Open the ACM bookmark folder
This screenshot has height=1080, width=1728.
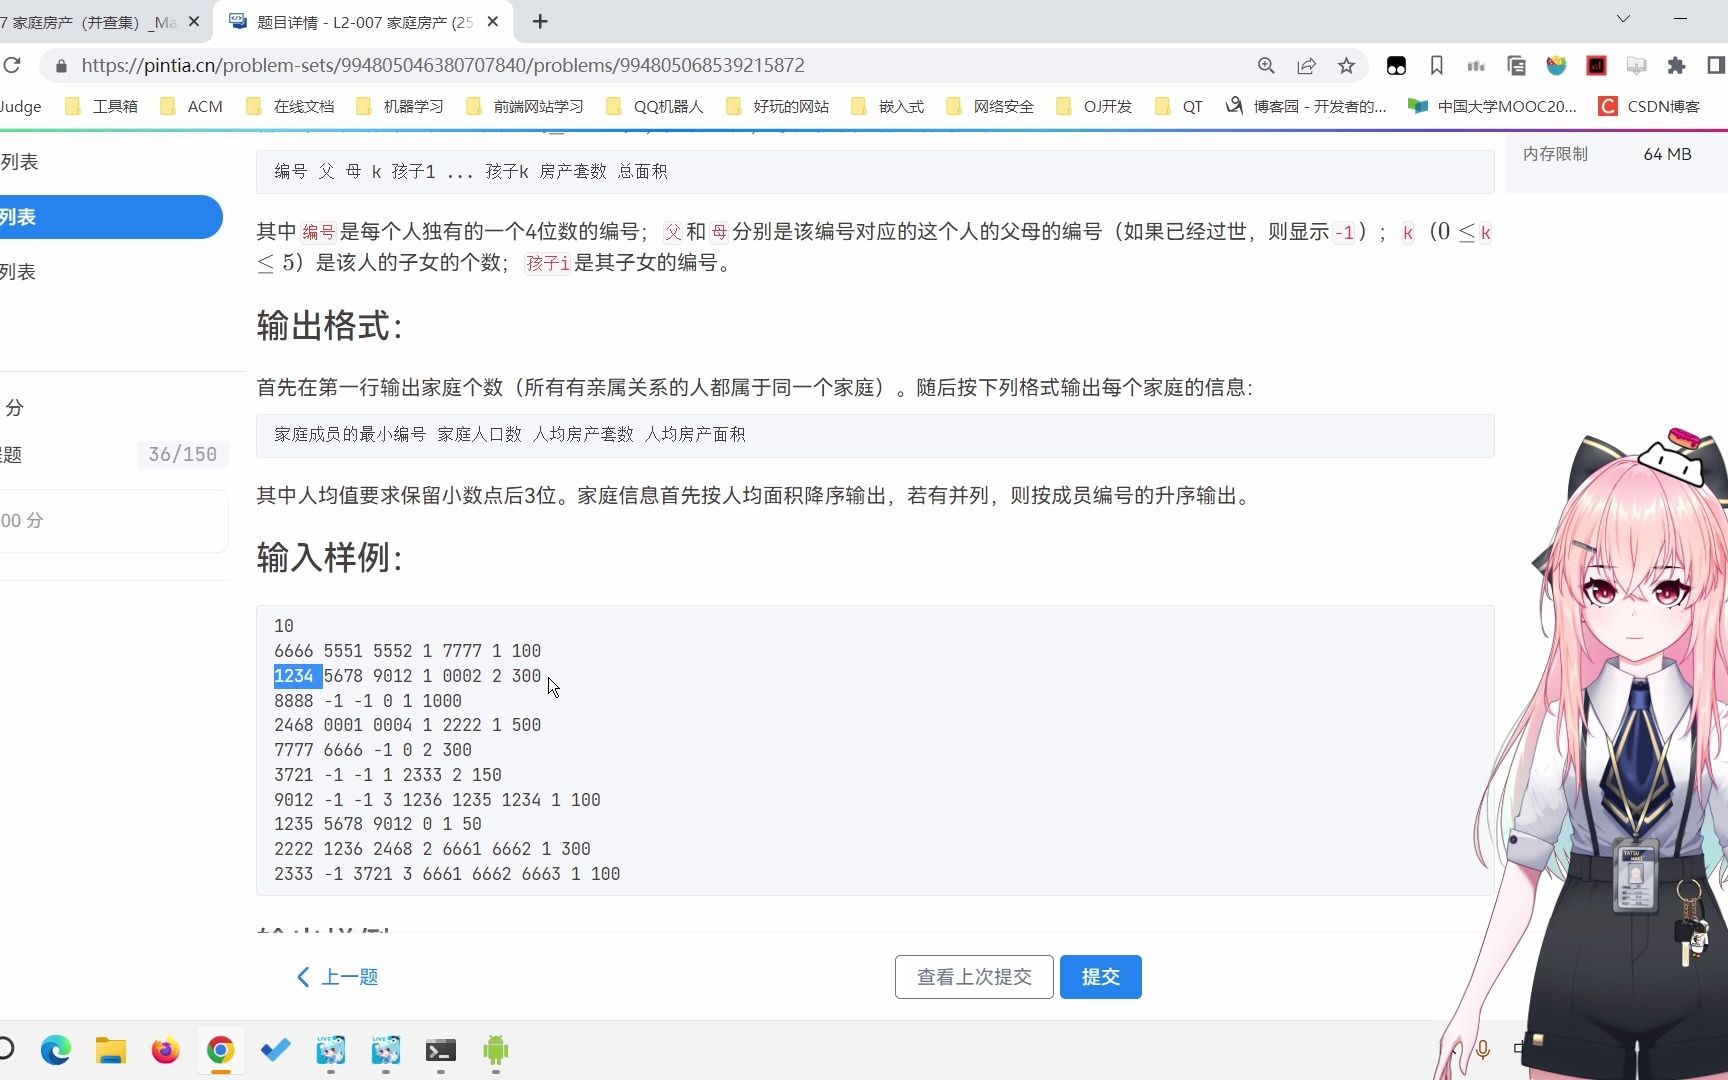click(x=192, y=106)
